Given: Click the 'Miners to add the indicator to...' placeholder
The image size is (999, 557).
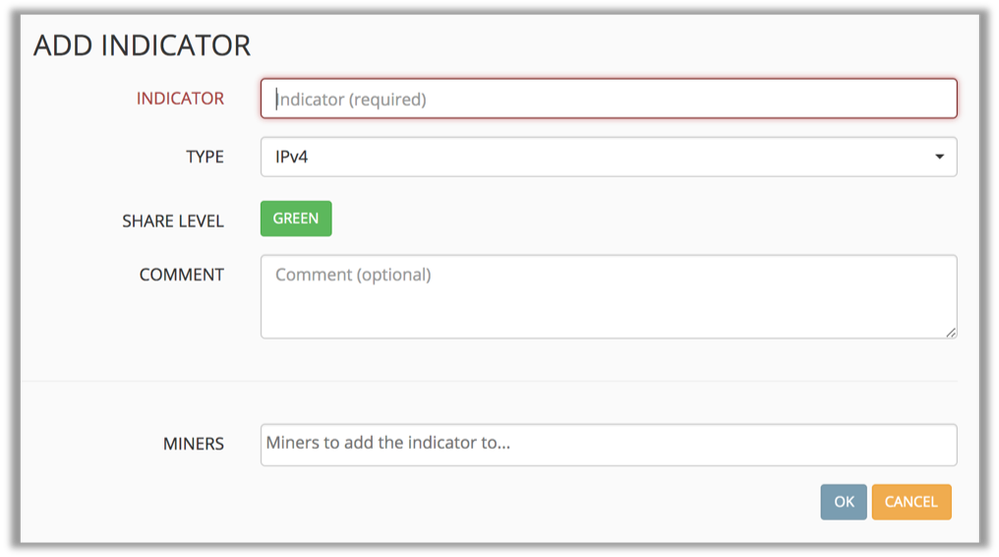Looking at the screenshot, I should pyautogui.click(x=388, y=442).
